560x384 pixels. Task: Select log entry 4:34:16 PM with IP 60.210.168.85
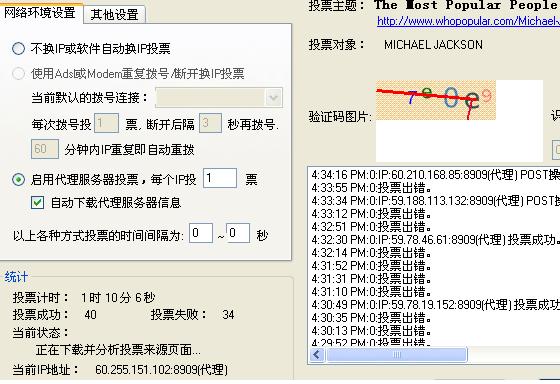pyautogui.click(x=435, y=175)
